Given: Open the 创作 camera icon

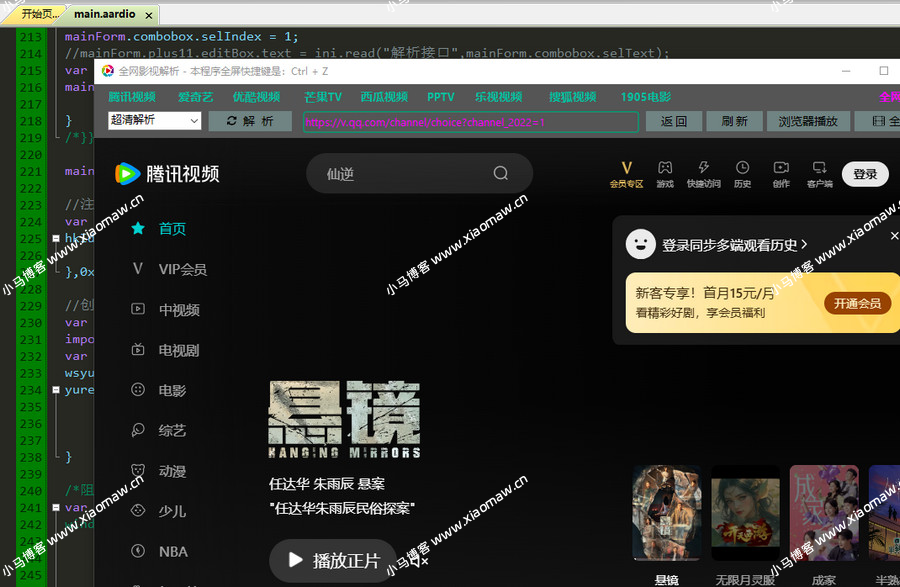Looking at the screenshot, I should tap(781, 174).
